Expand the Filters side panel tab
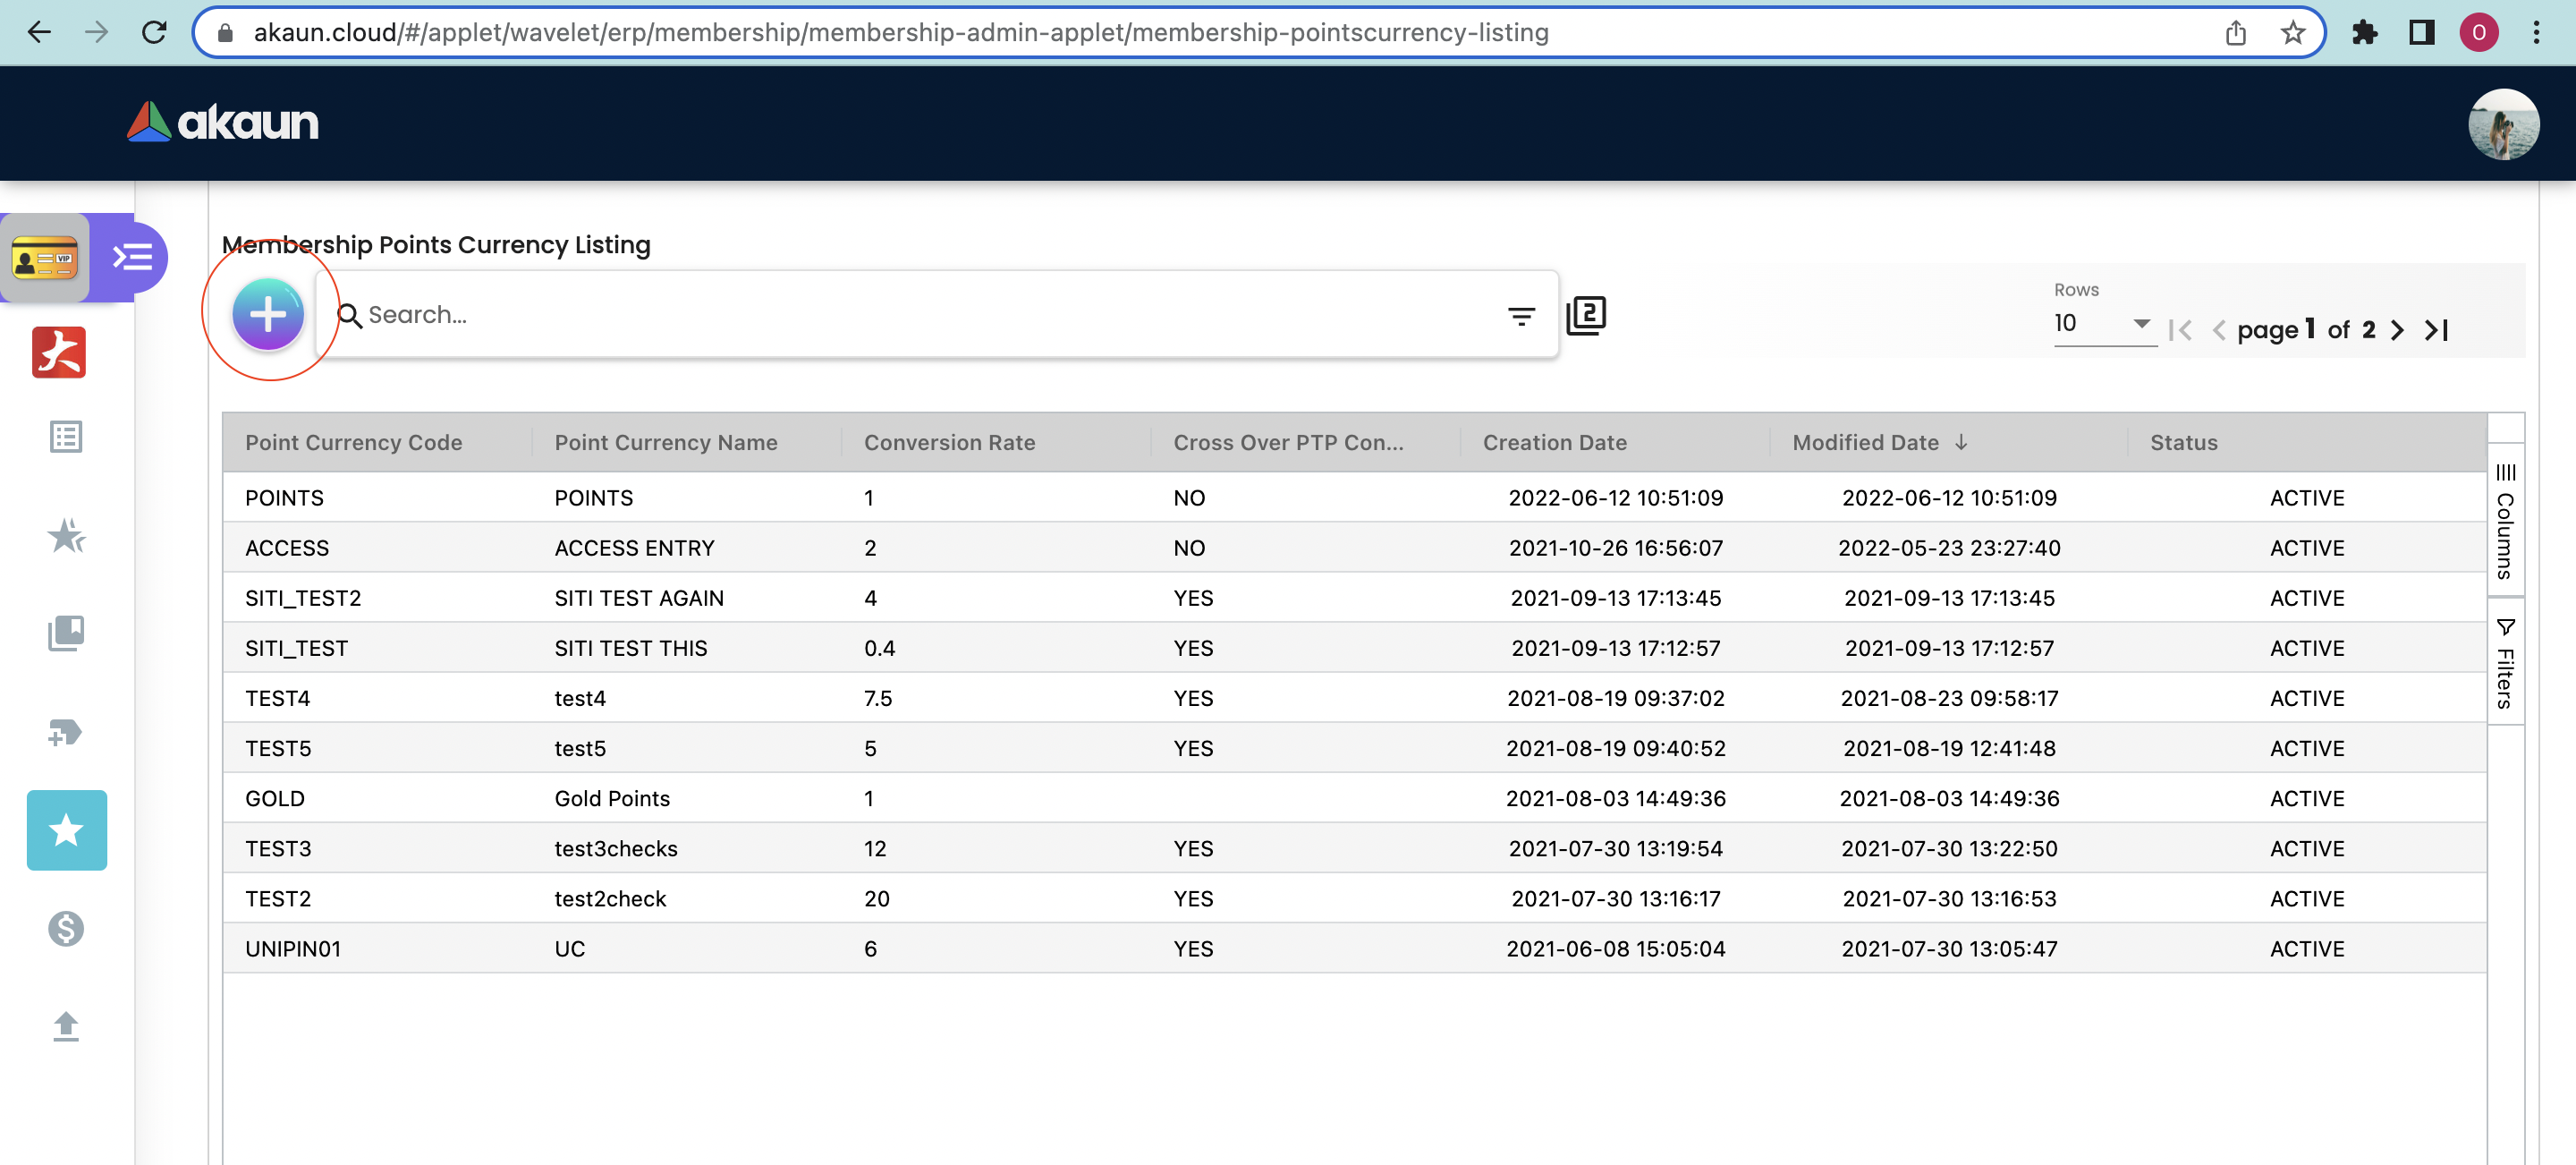The height and width of the screenshot is (1165, 2576). [x=2505, y=662]
